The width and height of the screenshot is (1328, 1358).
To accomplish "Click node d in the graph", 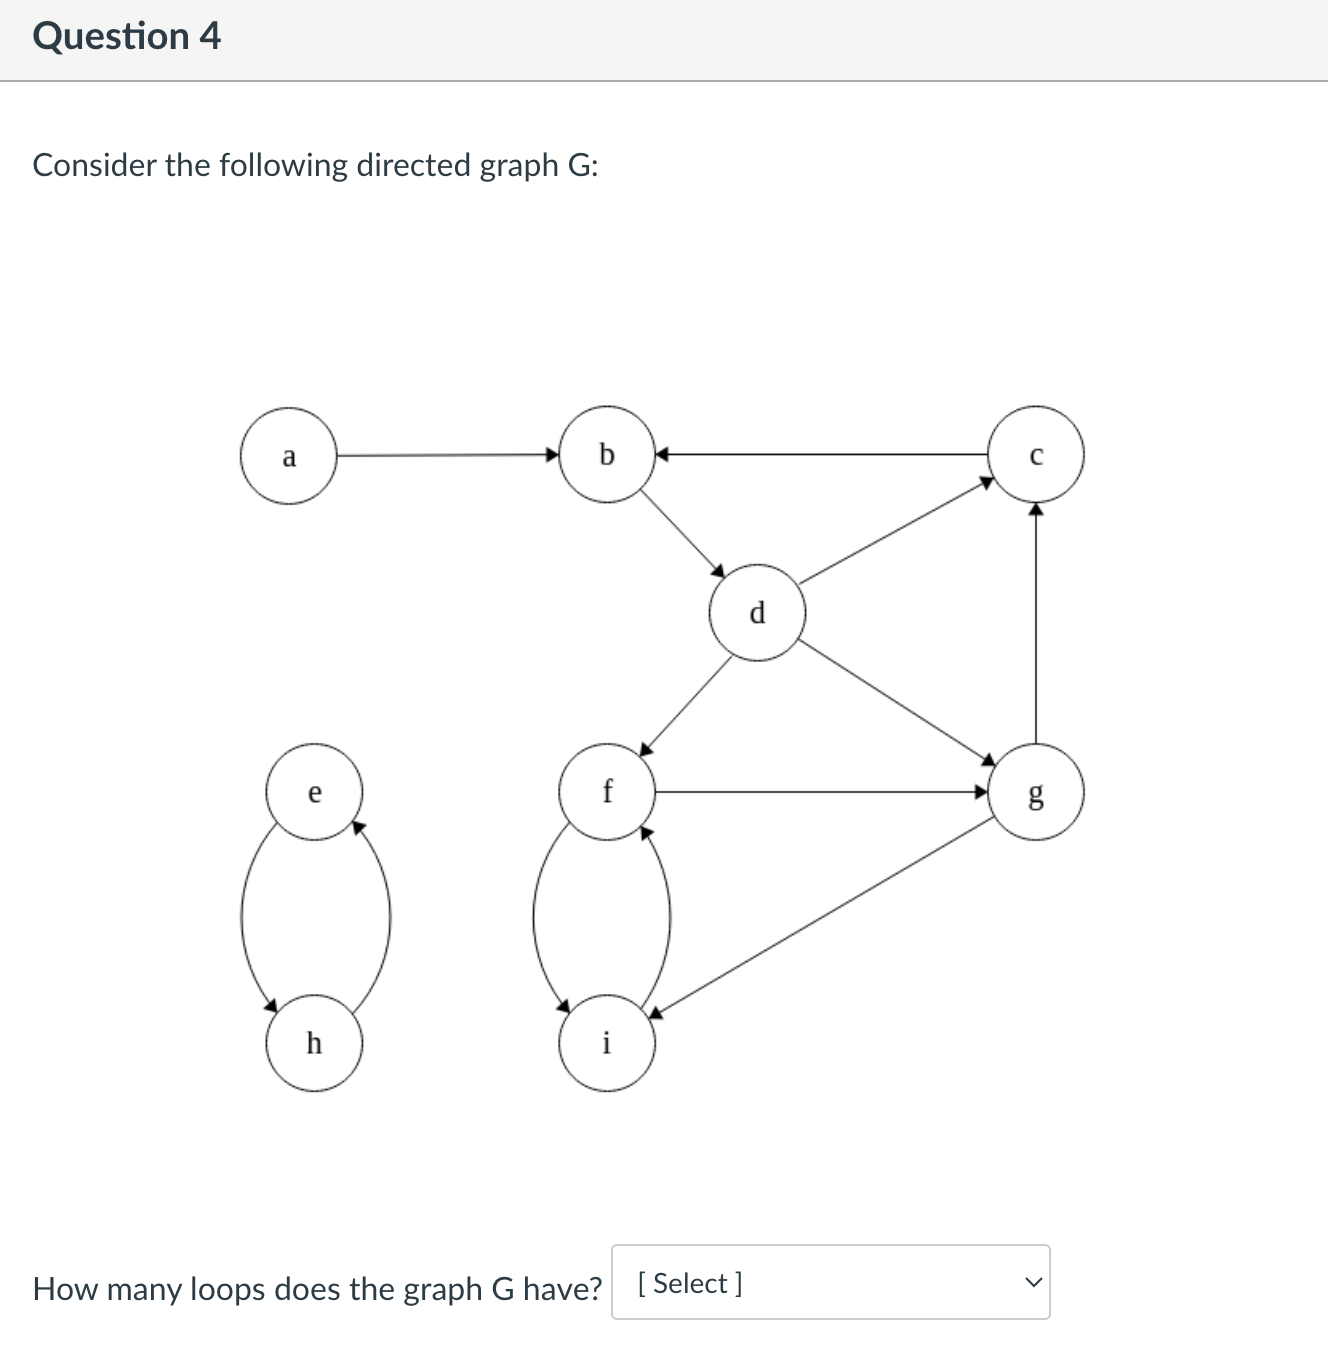I will pos(757,613).
